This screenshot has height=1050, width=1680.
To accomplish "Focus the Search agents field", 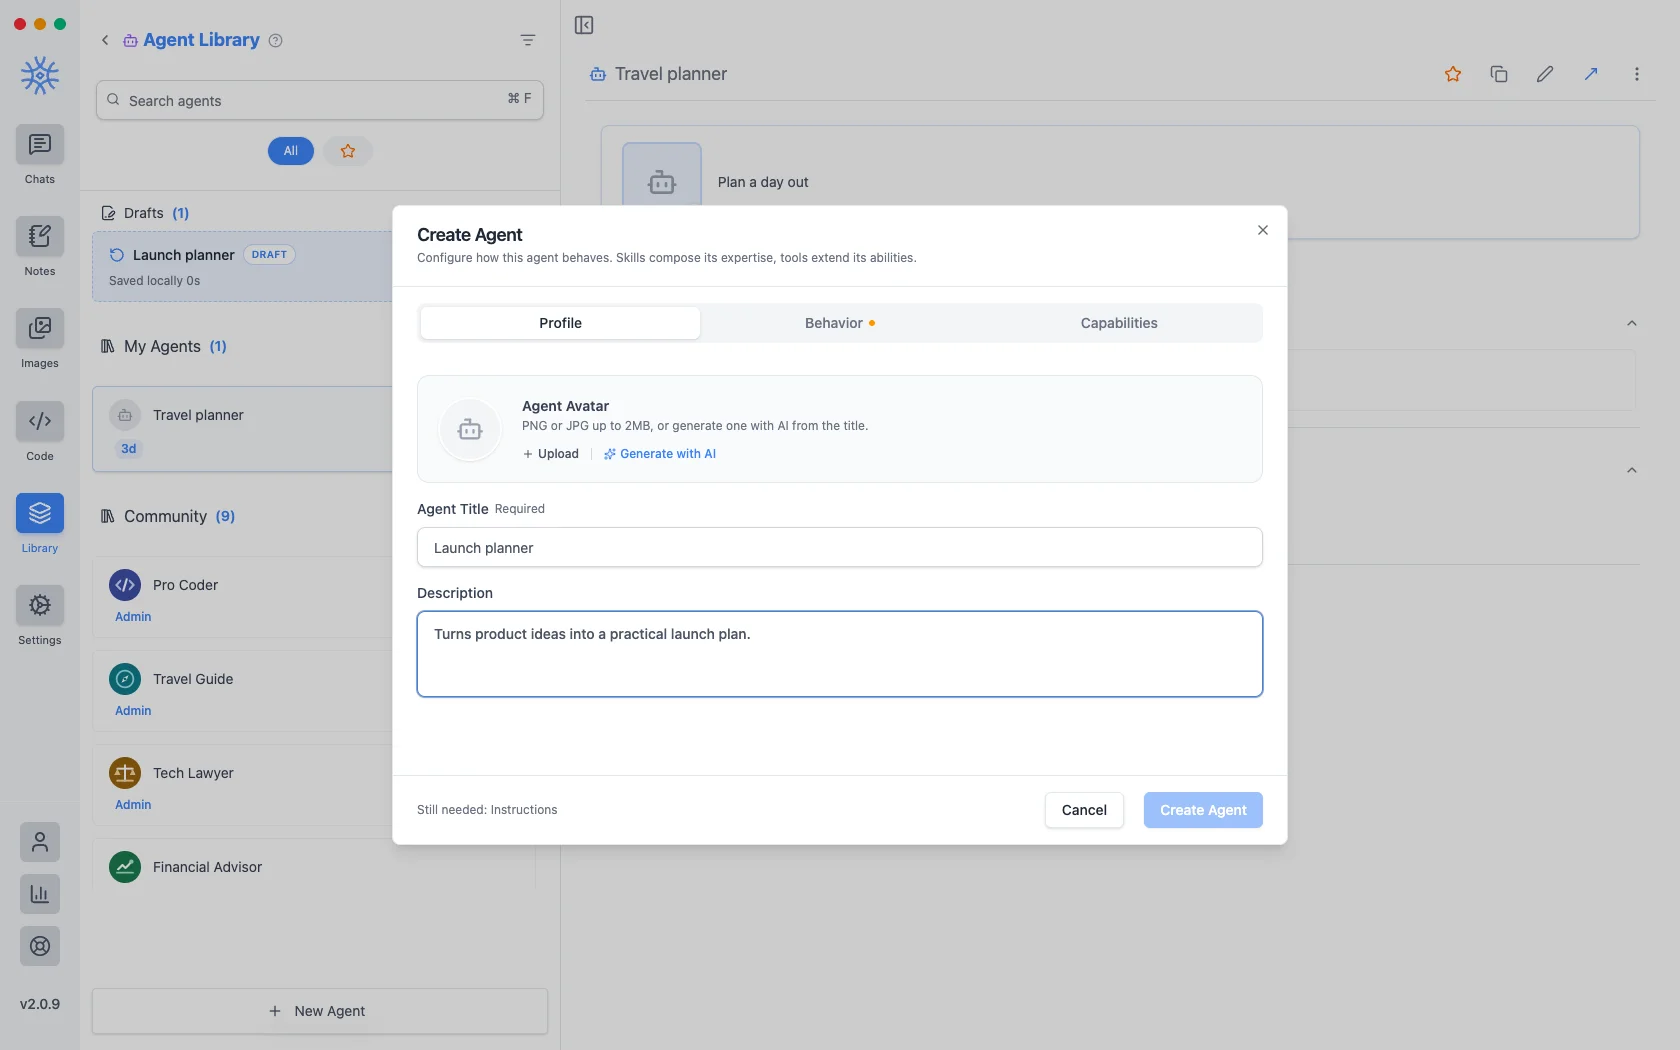I will [x=320, y=100].
